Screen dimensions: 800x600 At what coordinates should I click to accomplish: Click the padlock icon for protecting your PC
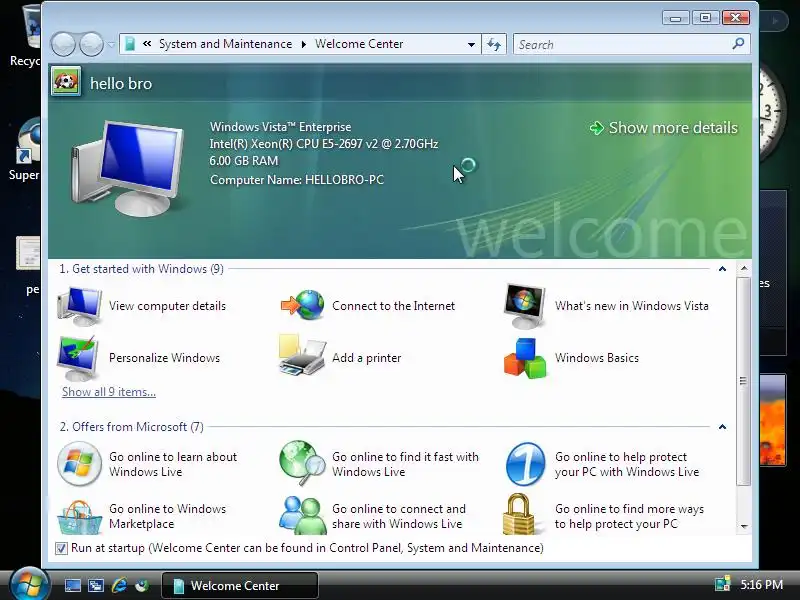(x=519, y=514)
